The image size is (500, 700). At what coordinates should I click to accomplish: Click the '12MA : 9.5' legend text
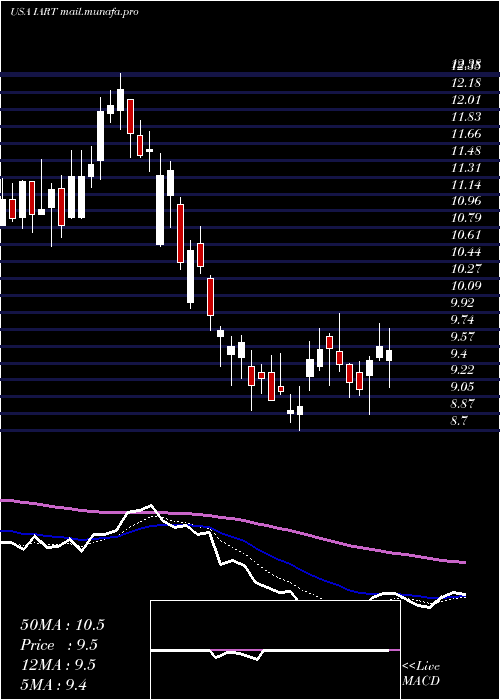click(x=58, y=665)
